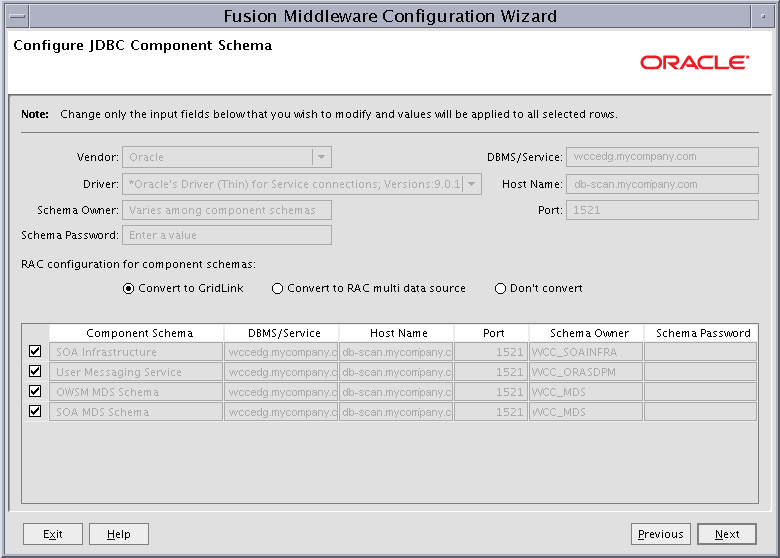
Task: Click the Schema Owner input field
Action: click(x=227, y=210)
